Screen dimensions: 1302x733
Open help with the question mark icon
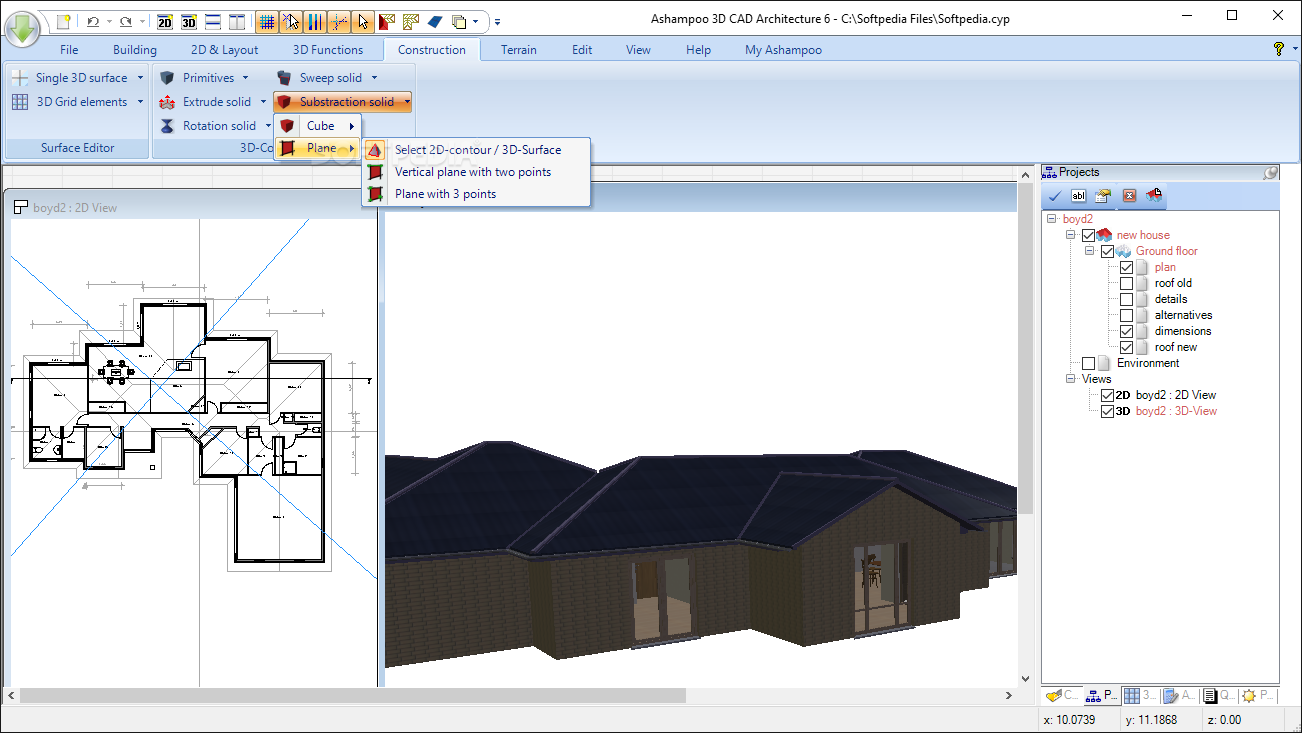point(1278,49)
